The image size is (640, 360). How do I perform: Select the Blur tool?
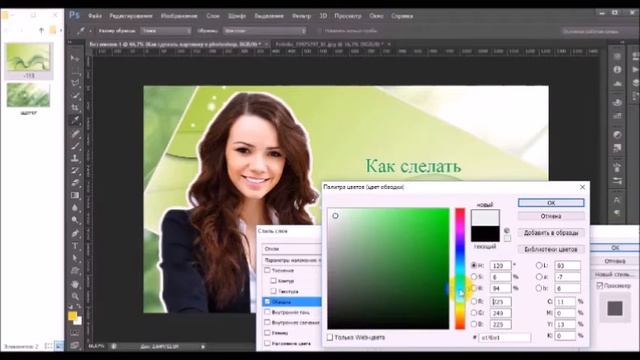coord(75,208)
